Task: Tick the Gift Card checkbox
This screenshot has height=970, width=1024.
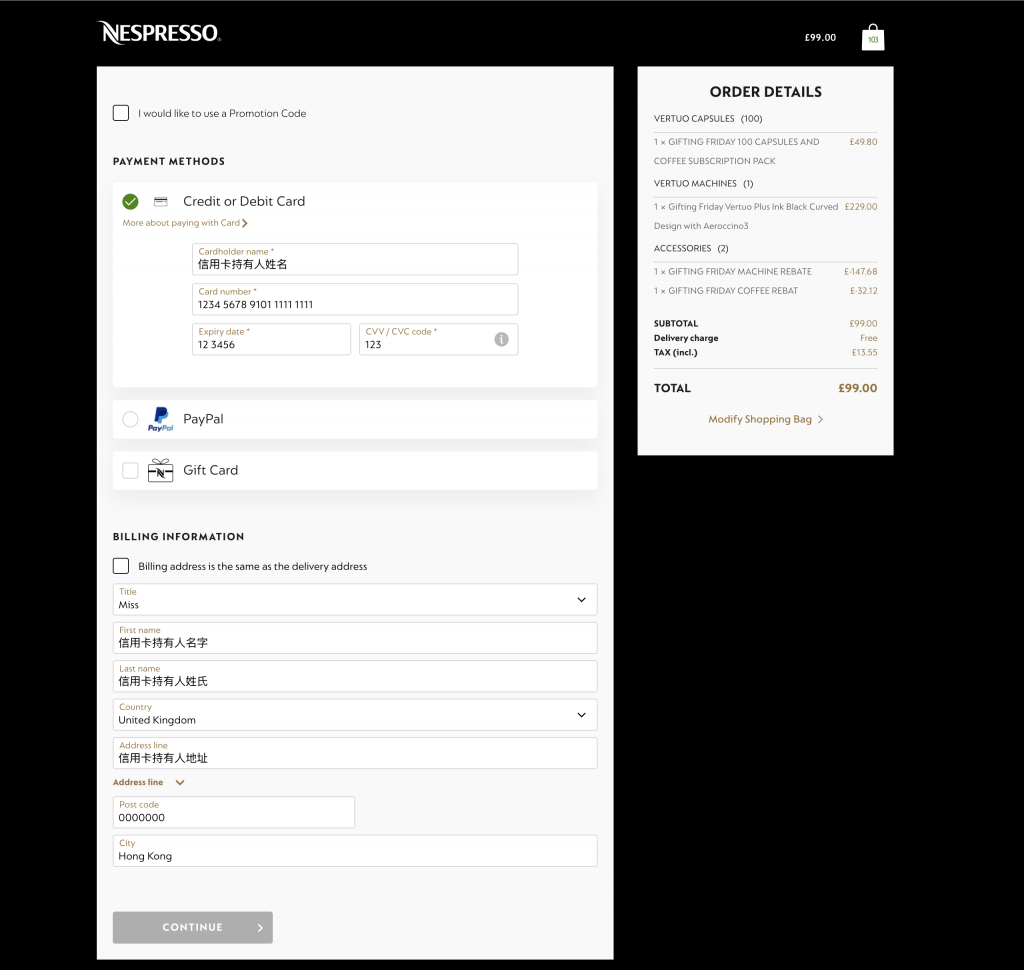Action: pyautogui.click(x=130, y=470)
